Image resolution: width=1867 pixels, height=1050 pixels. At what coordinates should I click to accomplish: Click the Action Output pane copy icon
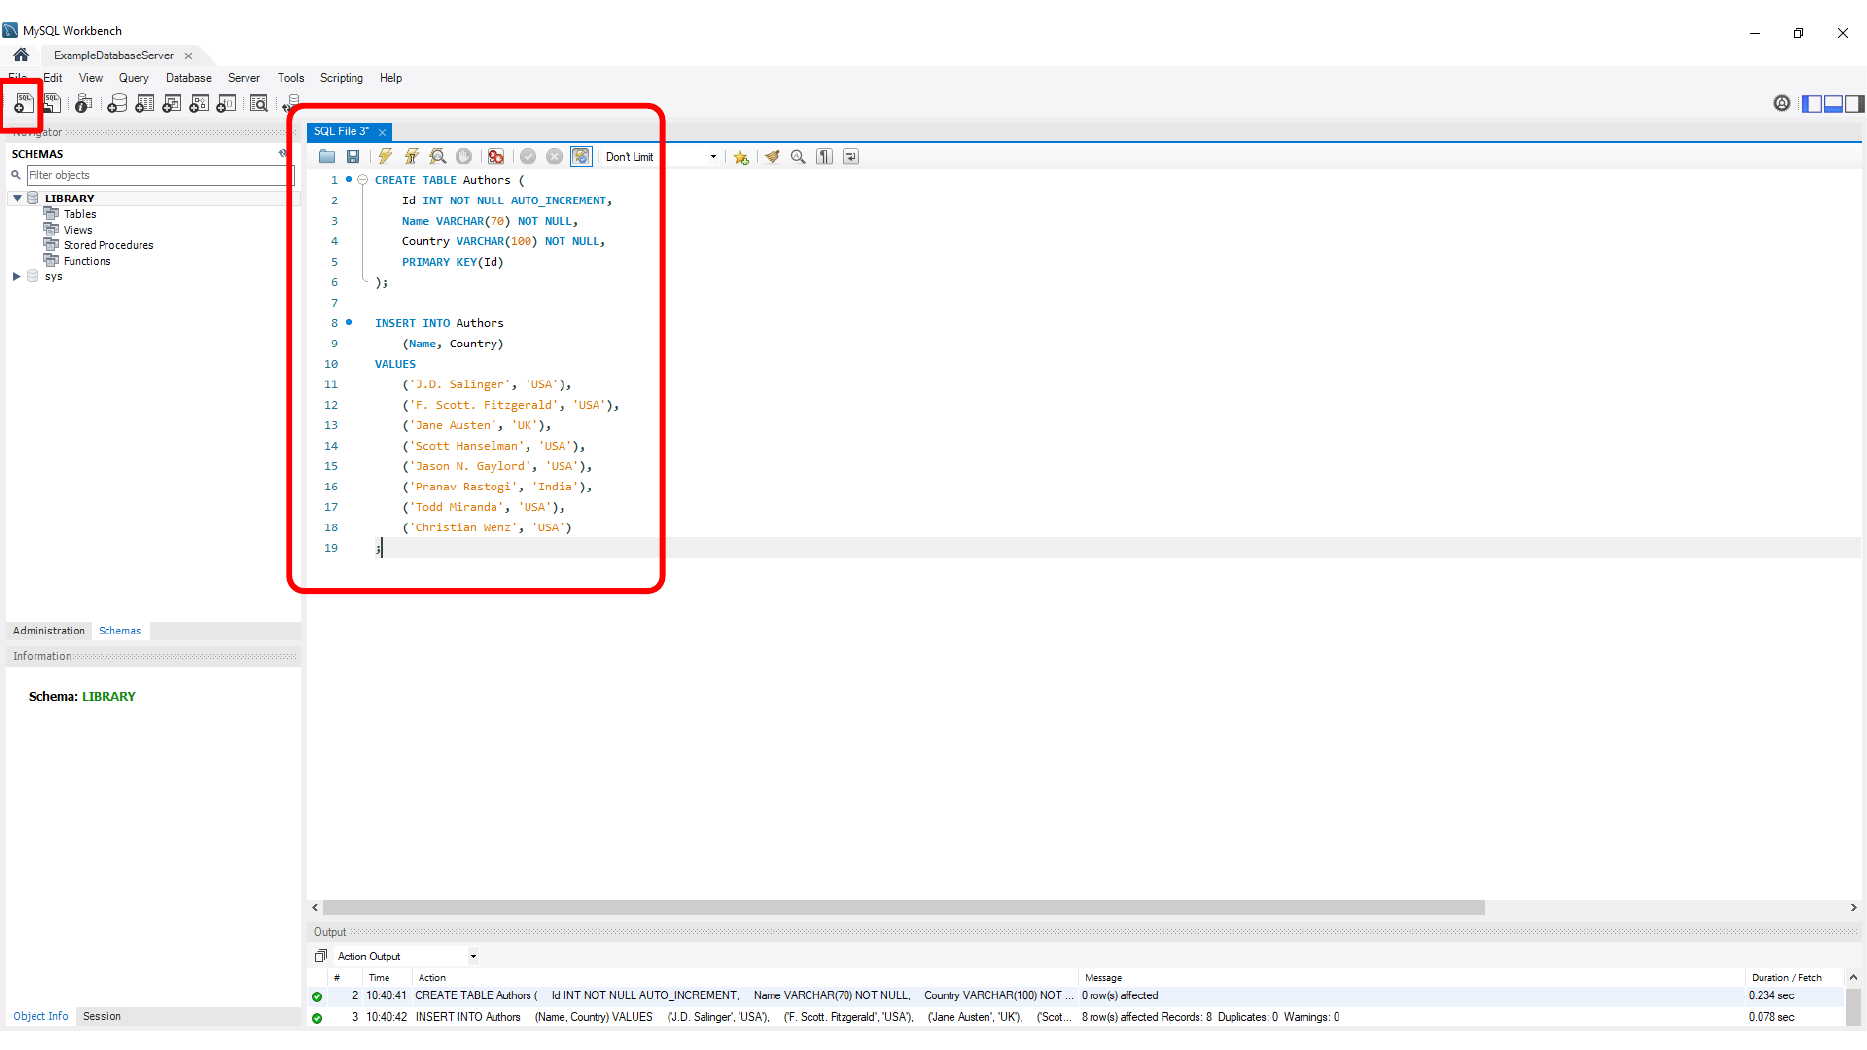[321, 956]
